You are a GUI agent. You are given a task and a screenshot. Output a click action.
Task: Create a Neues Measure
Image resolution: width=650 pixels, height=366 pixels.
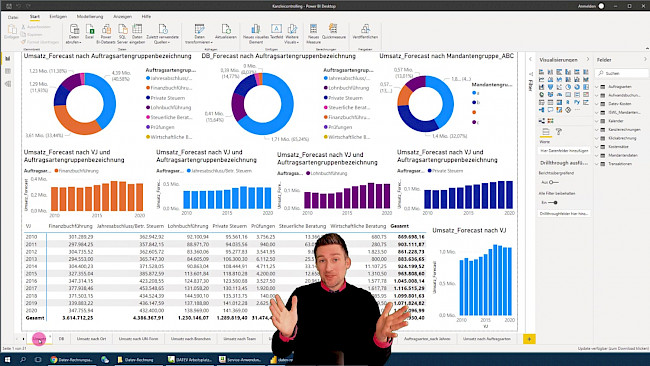tap(313, 34)
